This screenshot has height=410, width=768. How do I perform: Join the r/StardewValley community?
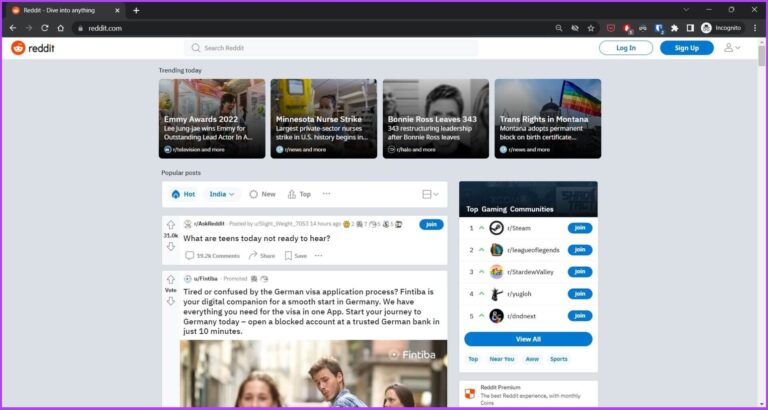580,272
